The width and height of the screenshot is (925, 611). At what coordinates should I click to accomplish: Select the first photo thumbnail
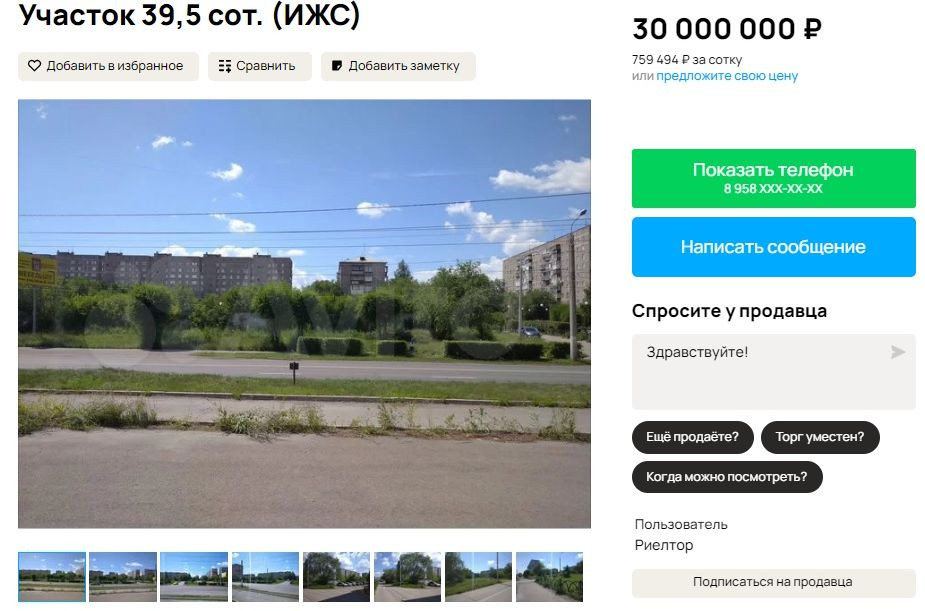(x=52, y=577)
